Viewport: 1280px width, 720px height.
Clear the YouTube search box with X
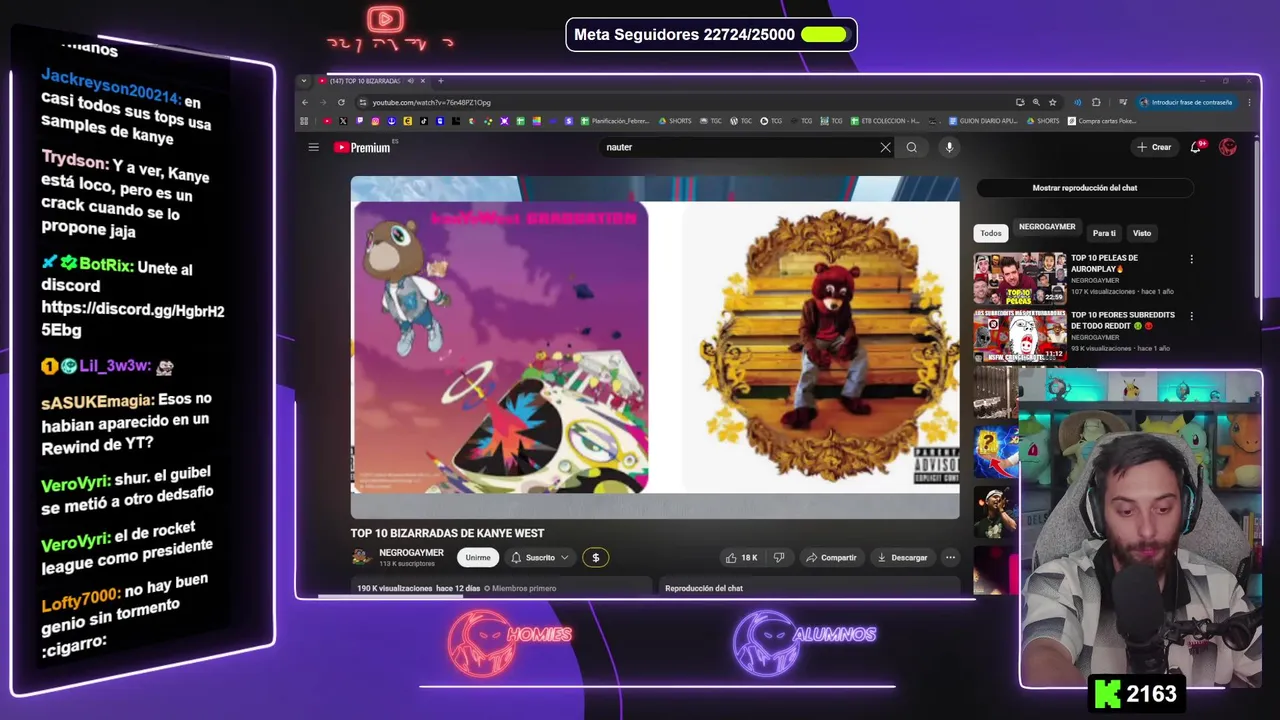[885, 147]
